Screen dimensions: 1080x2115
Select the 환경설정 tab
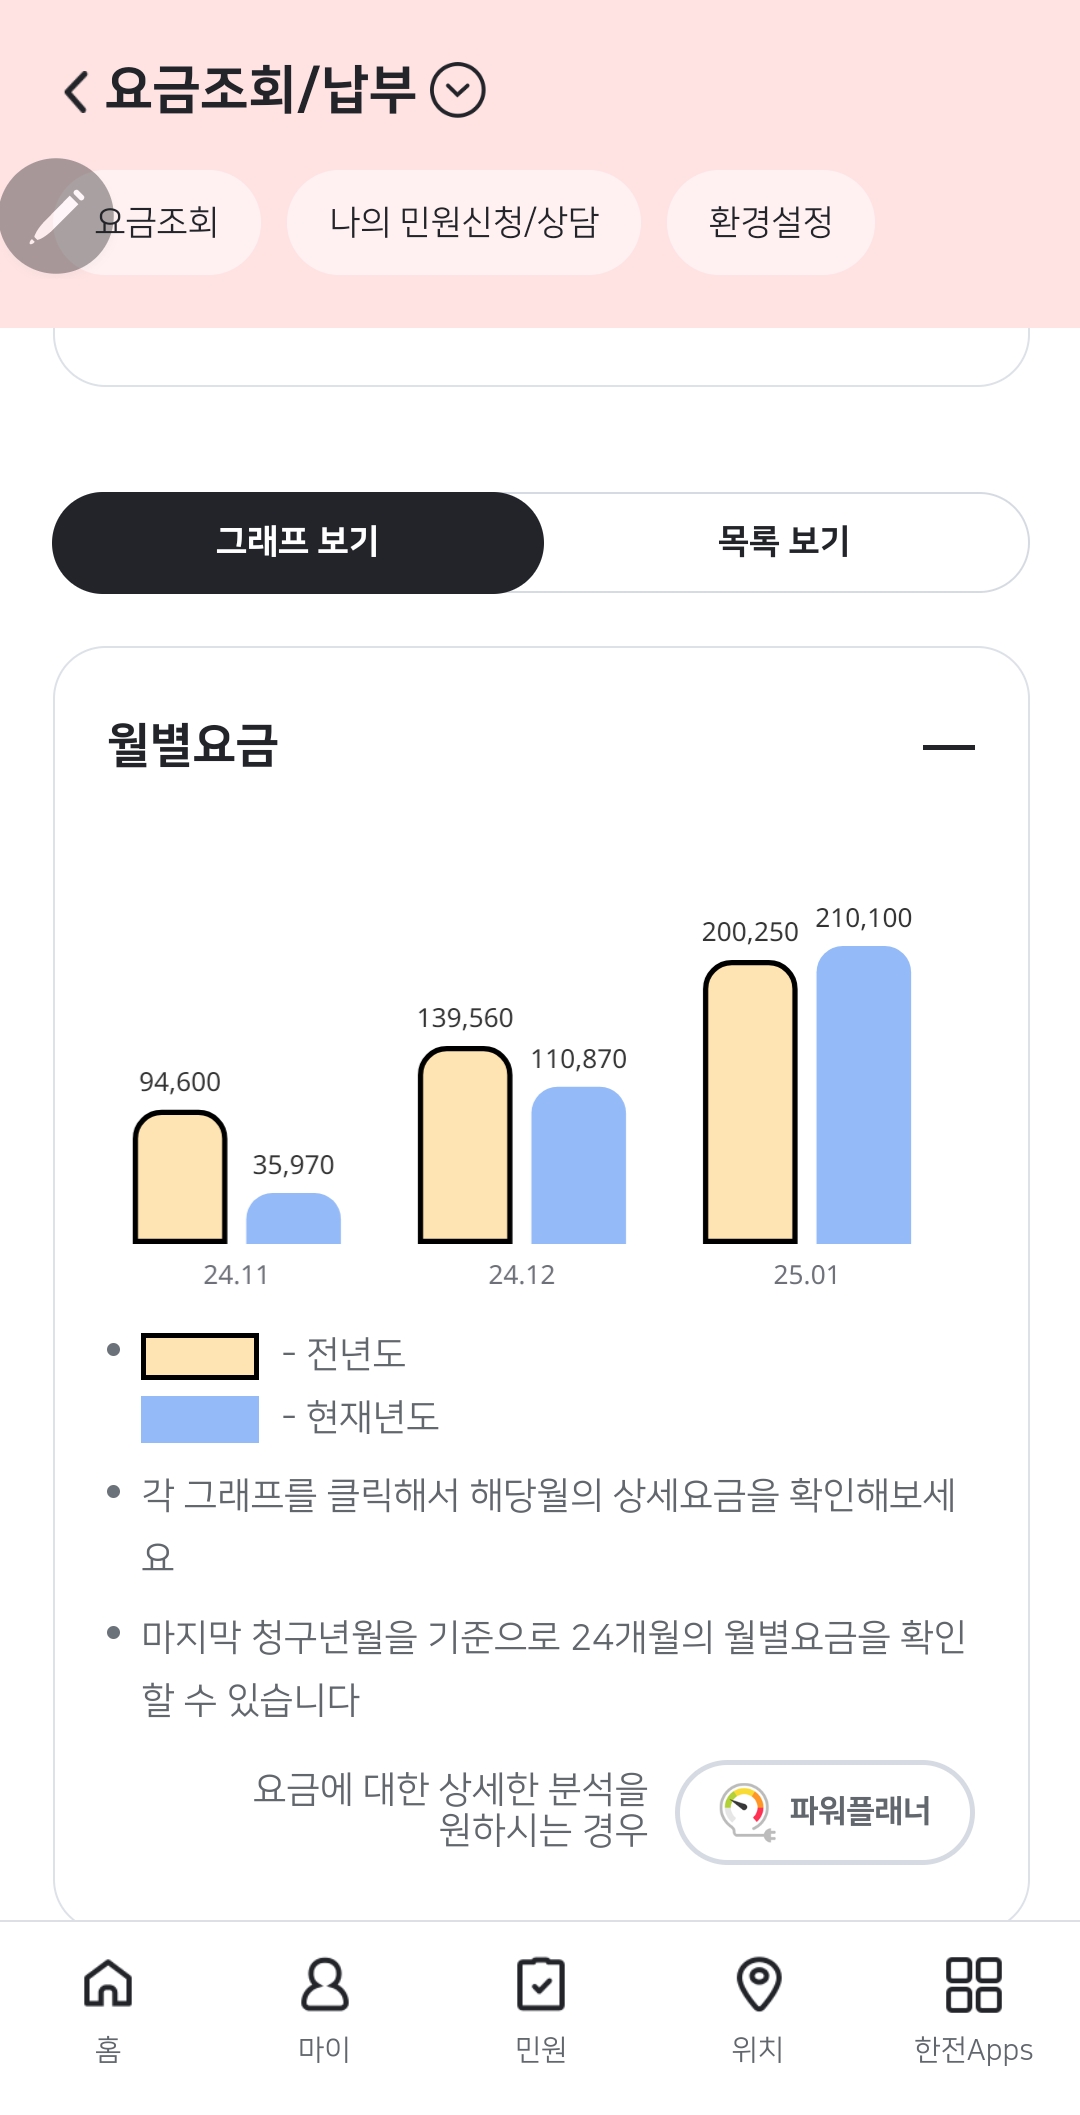click(x=770, y=222)
